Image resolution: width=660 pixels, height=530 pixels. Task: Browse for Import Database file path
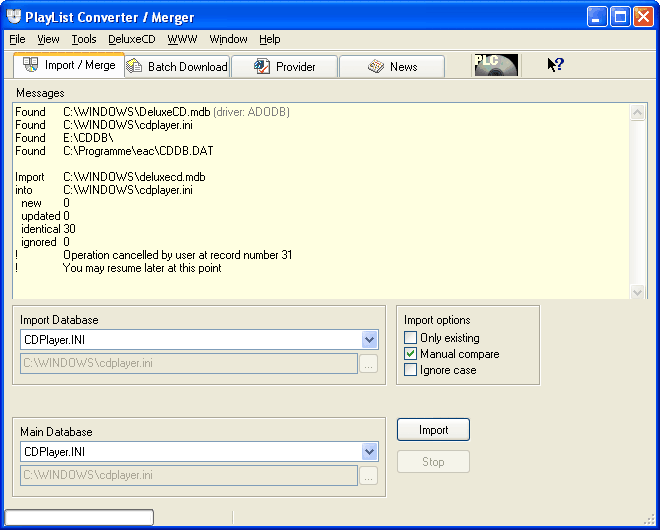(369, 364)
